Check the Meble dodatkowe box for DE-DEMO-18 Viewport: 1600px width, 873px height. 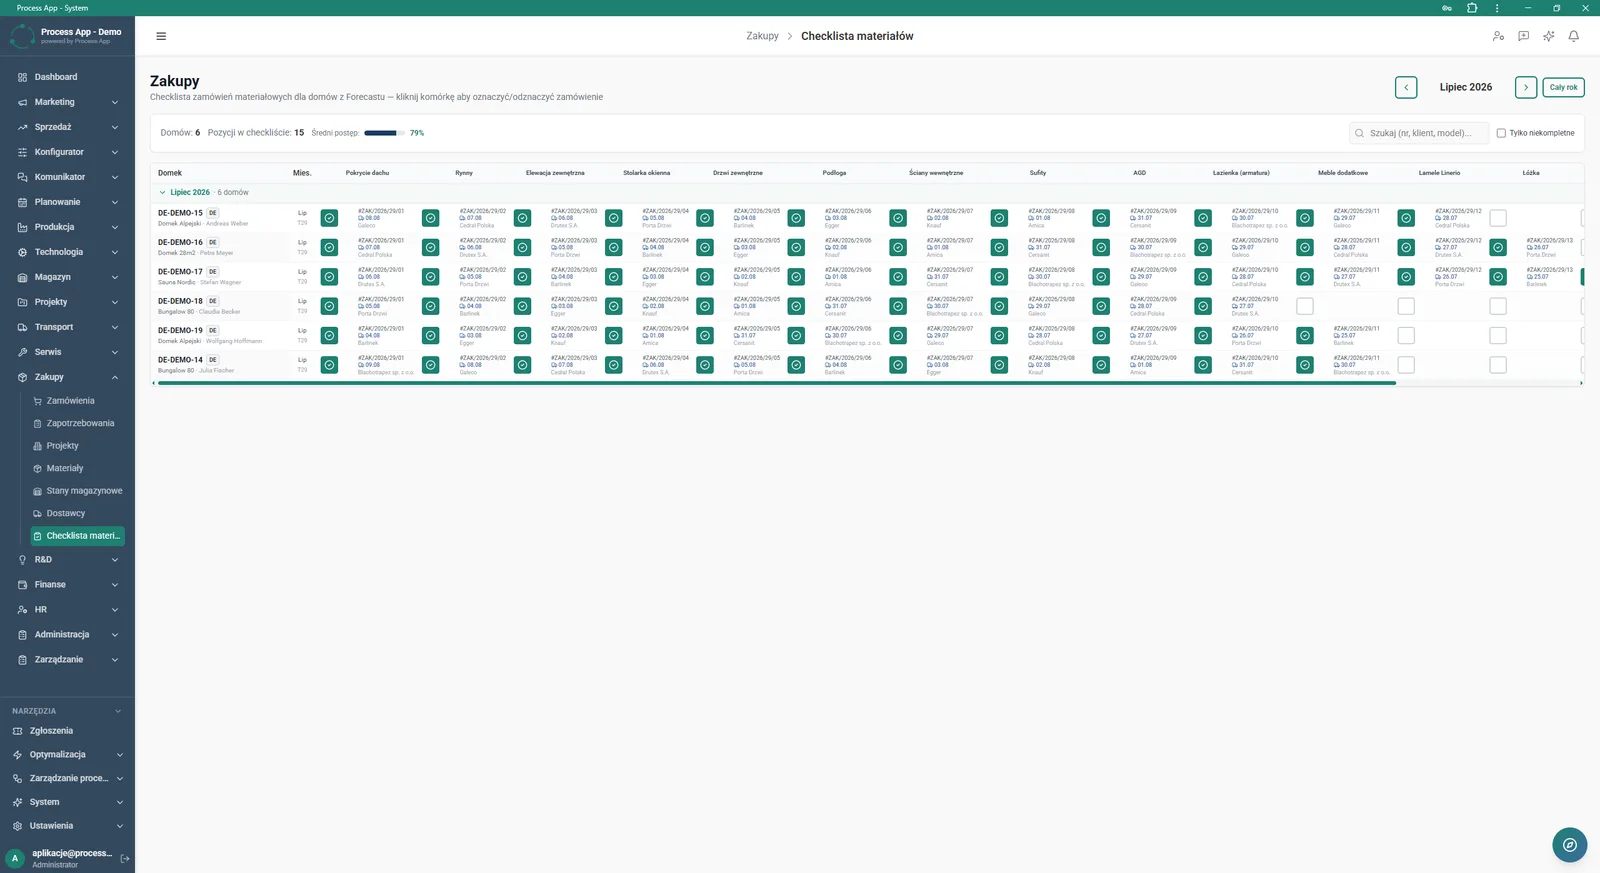(x=1304, y=306)
